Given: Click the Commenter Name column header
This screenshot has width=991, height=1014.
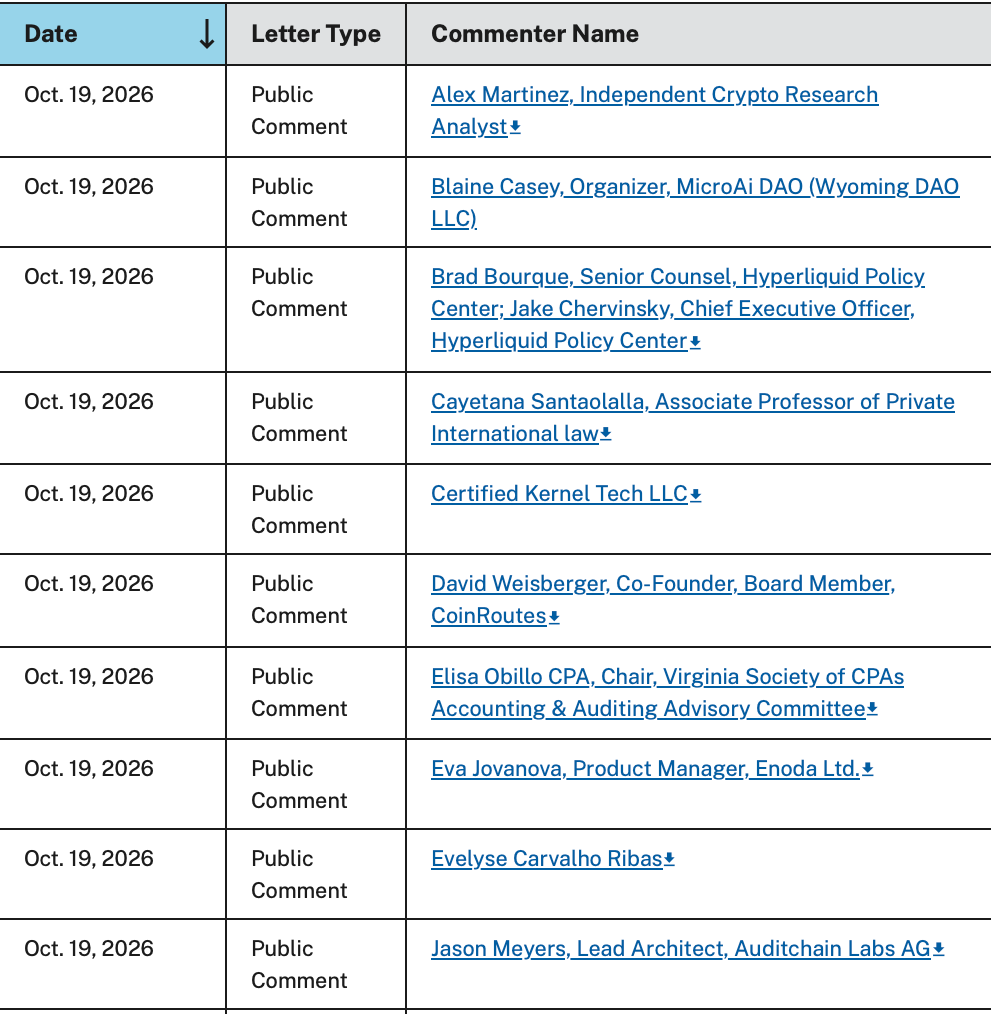Looking at the screenshot, I should pyautogui.click(x=699, y=34).
